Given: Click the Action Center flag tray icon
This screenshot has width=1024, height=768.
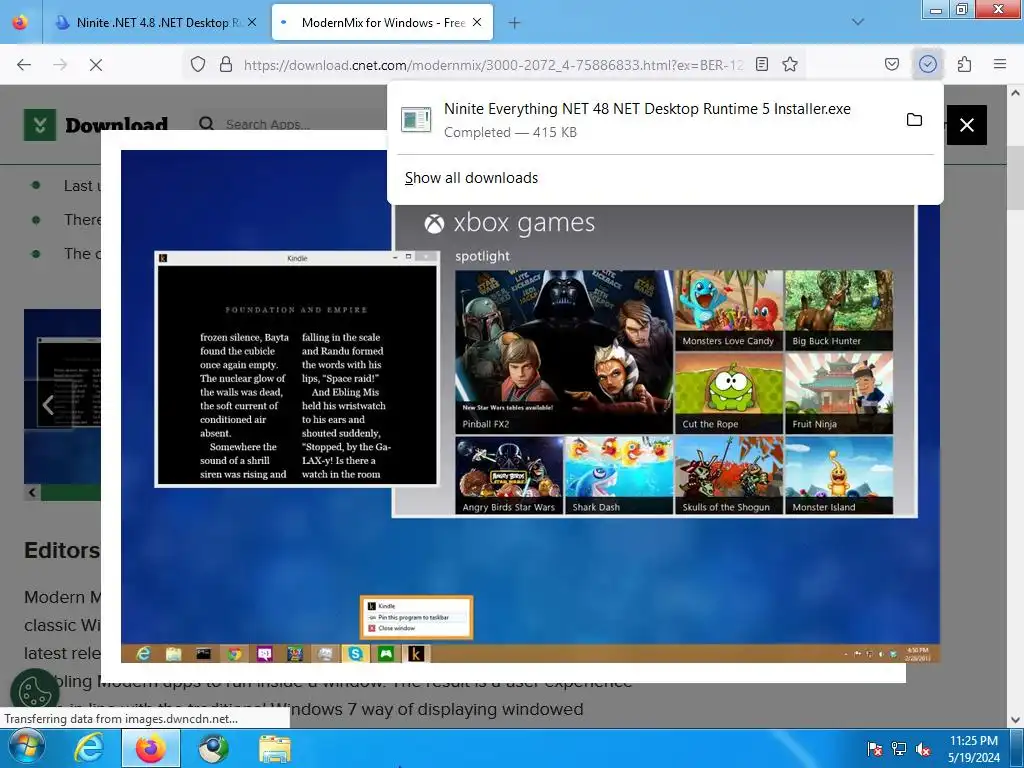Looking at the screenshot, I should coord(874,748).
